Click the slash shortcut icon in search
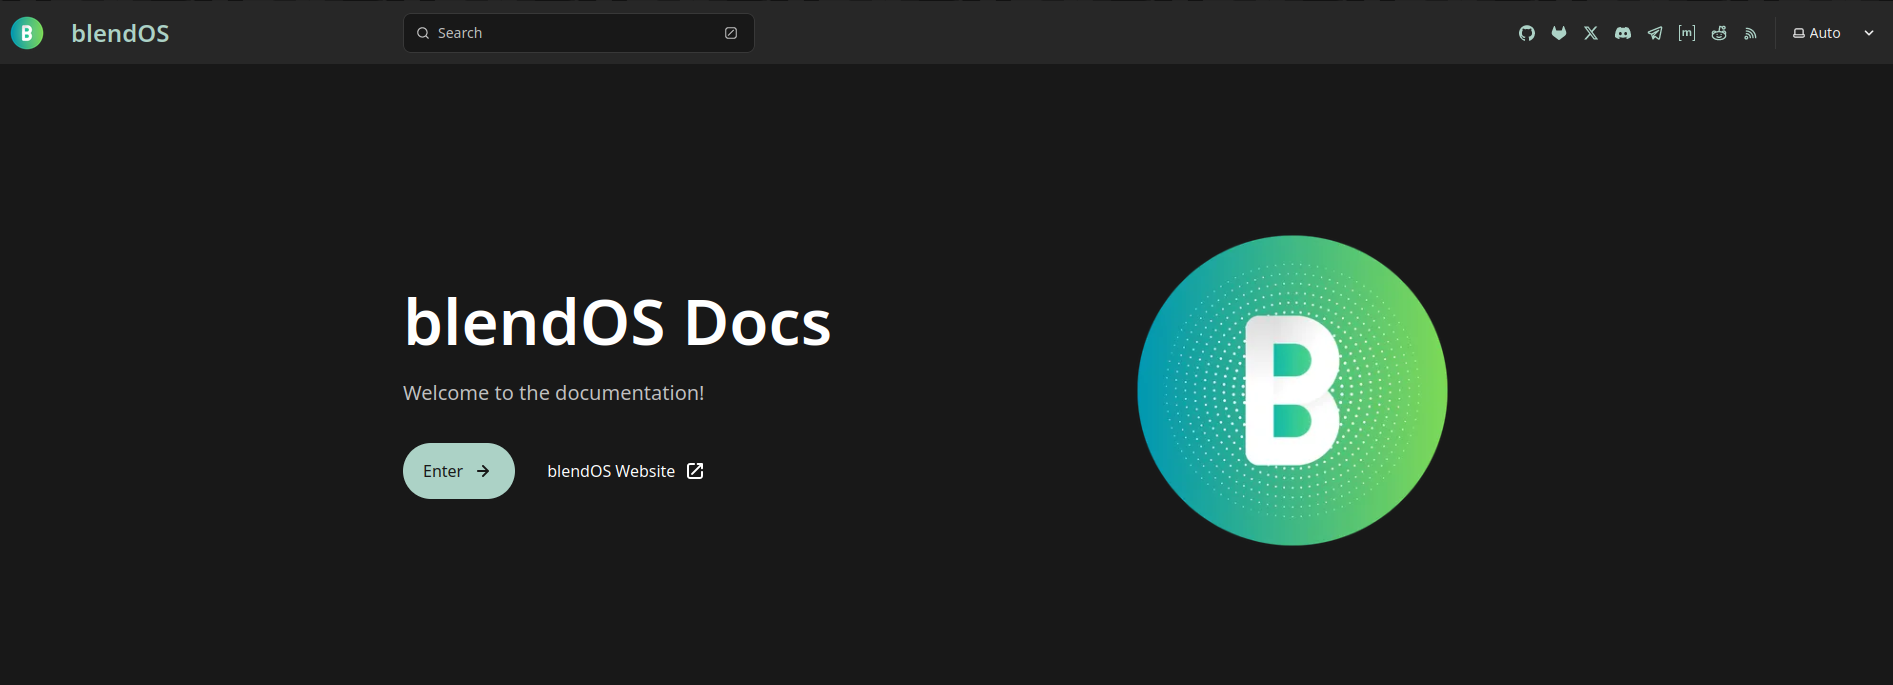Viewport: 1893px width, 685px height. pyautogui.click(x=731, y=33)
